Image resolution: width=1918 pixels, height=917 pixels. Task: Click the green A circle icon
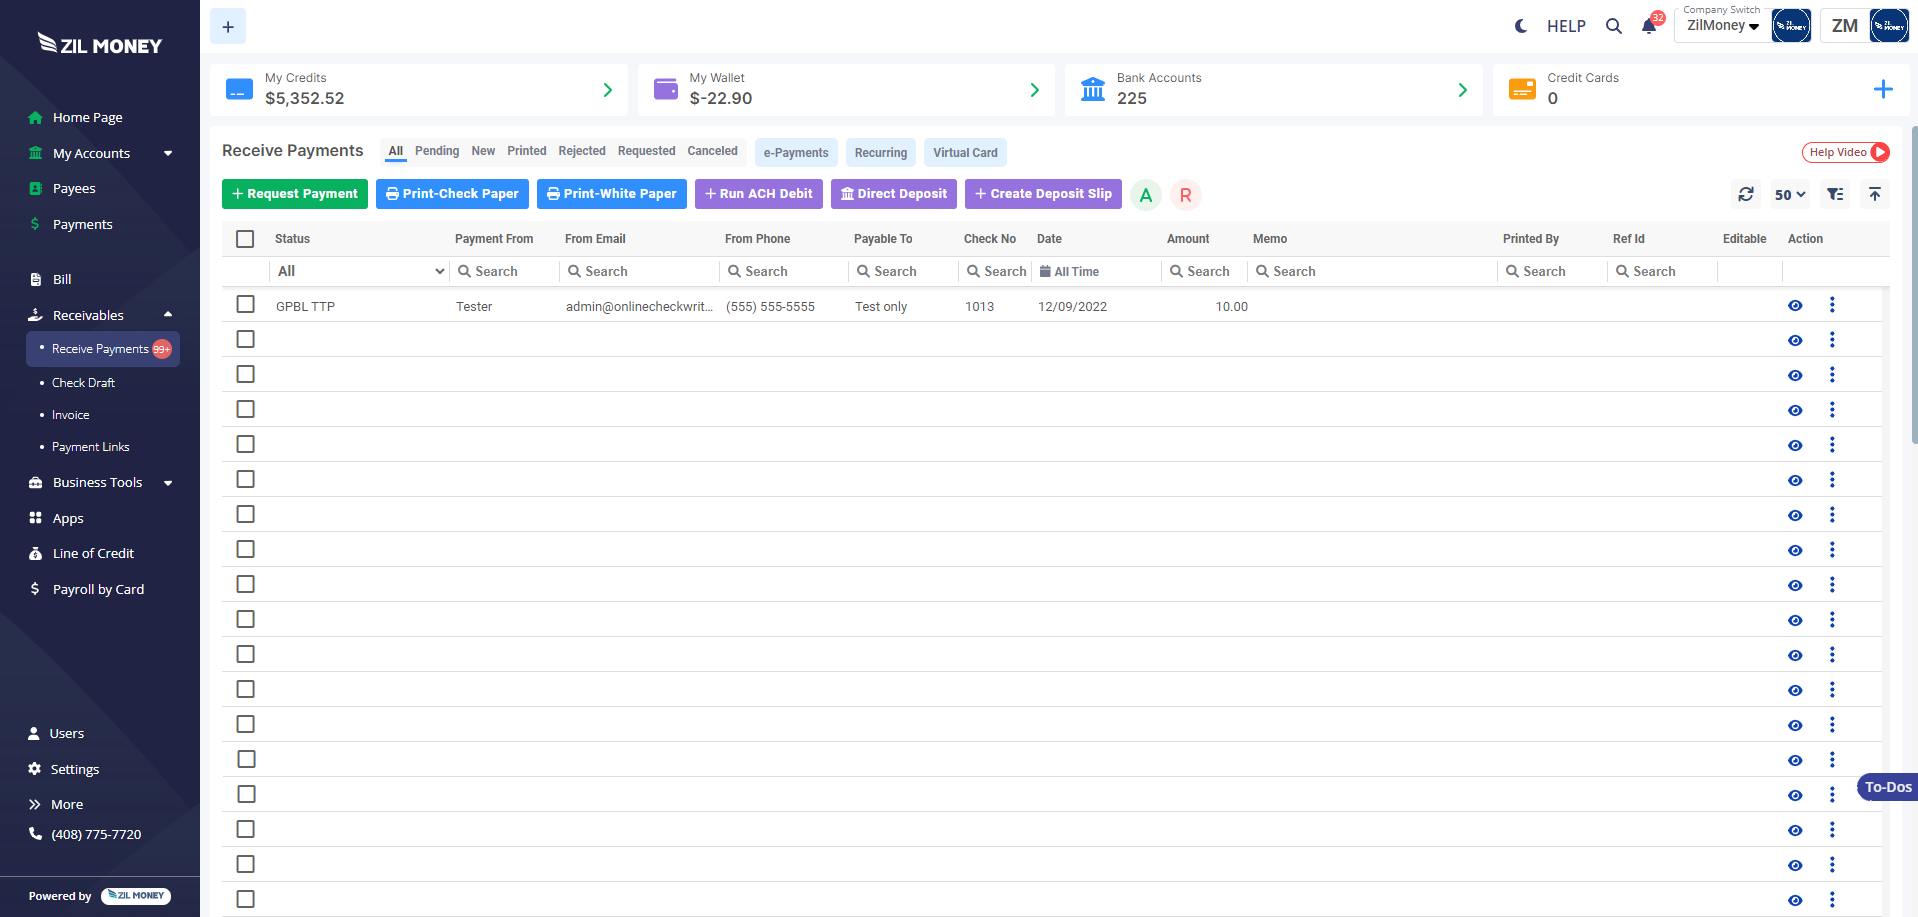point(1146,195)
